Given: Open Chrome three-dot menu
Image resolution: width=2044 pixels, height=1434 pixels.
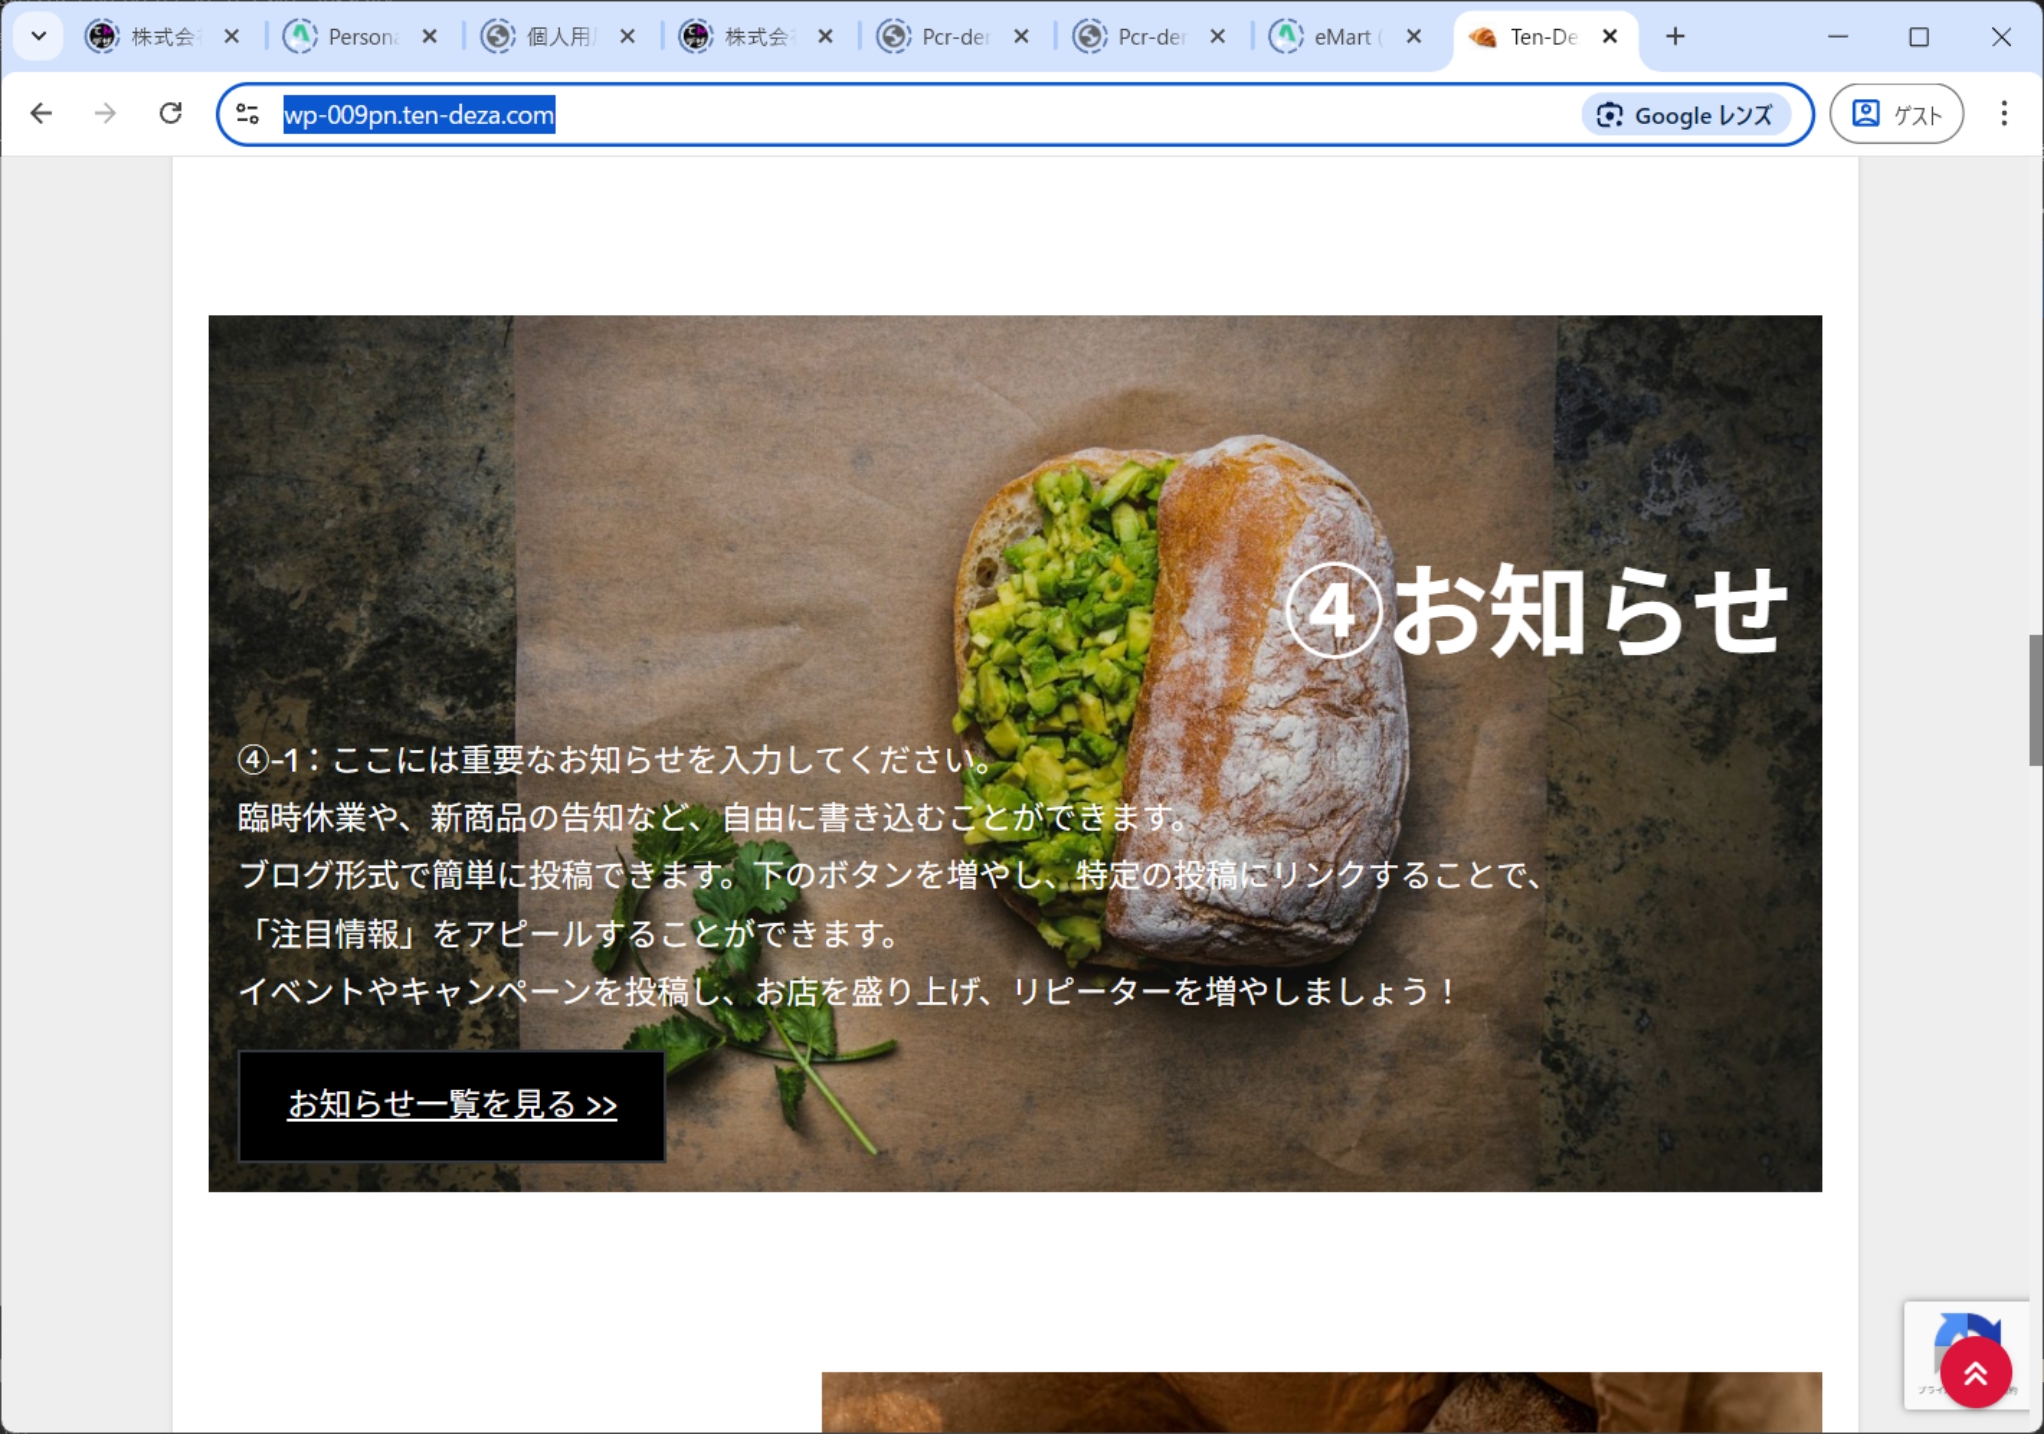Looking at the screenshot, I should tap(2003, 114).
